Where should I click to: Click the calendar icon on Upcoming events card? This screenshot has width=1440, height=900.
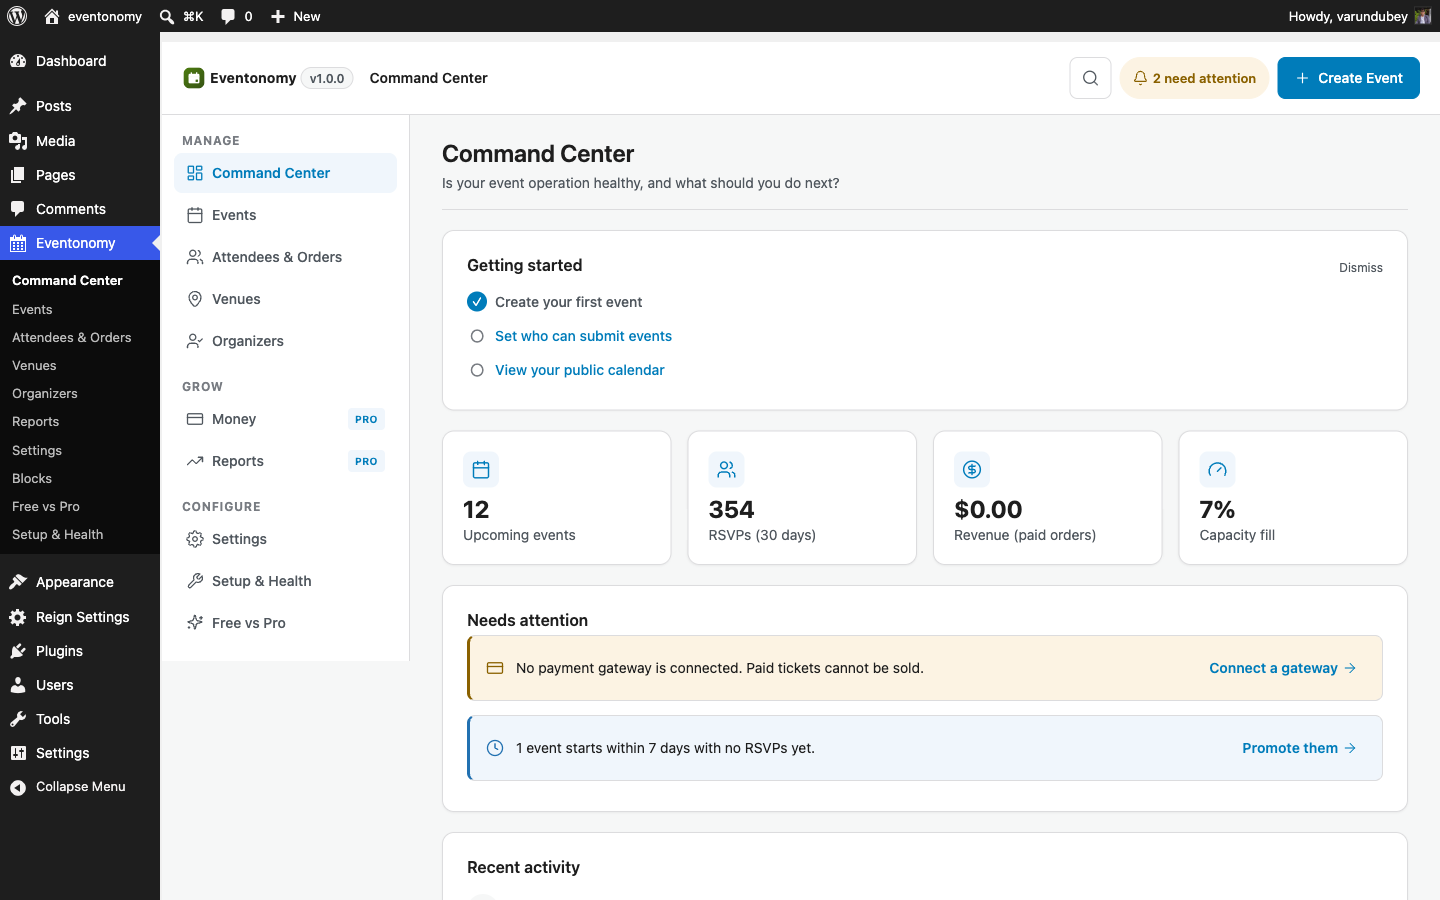pos(481,469)
